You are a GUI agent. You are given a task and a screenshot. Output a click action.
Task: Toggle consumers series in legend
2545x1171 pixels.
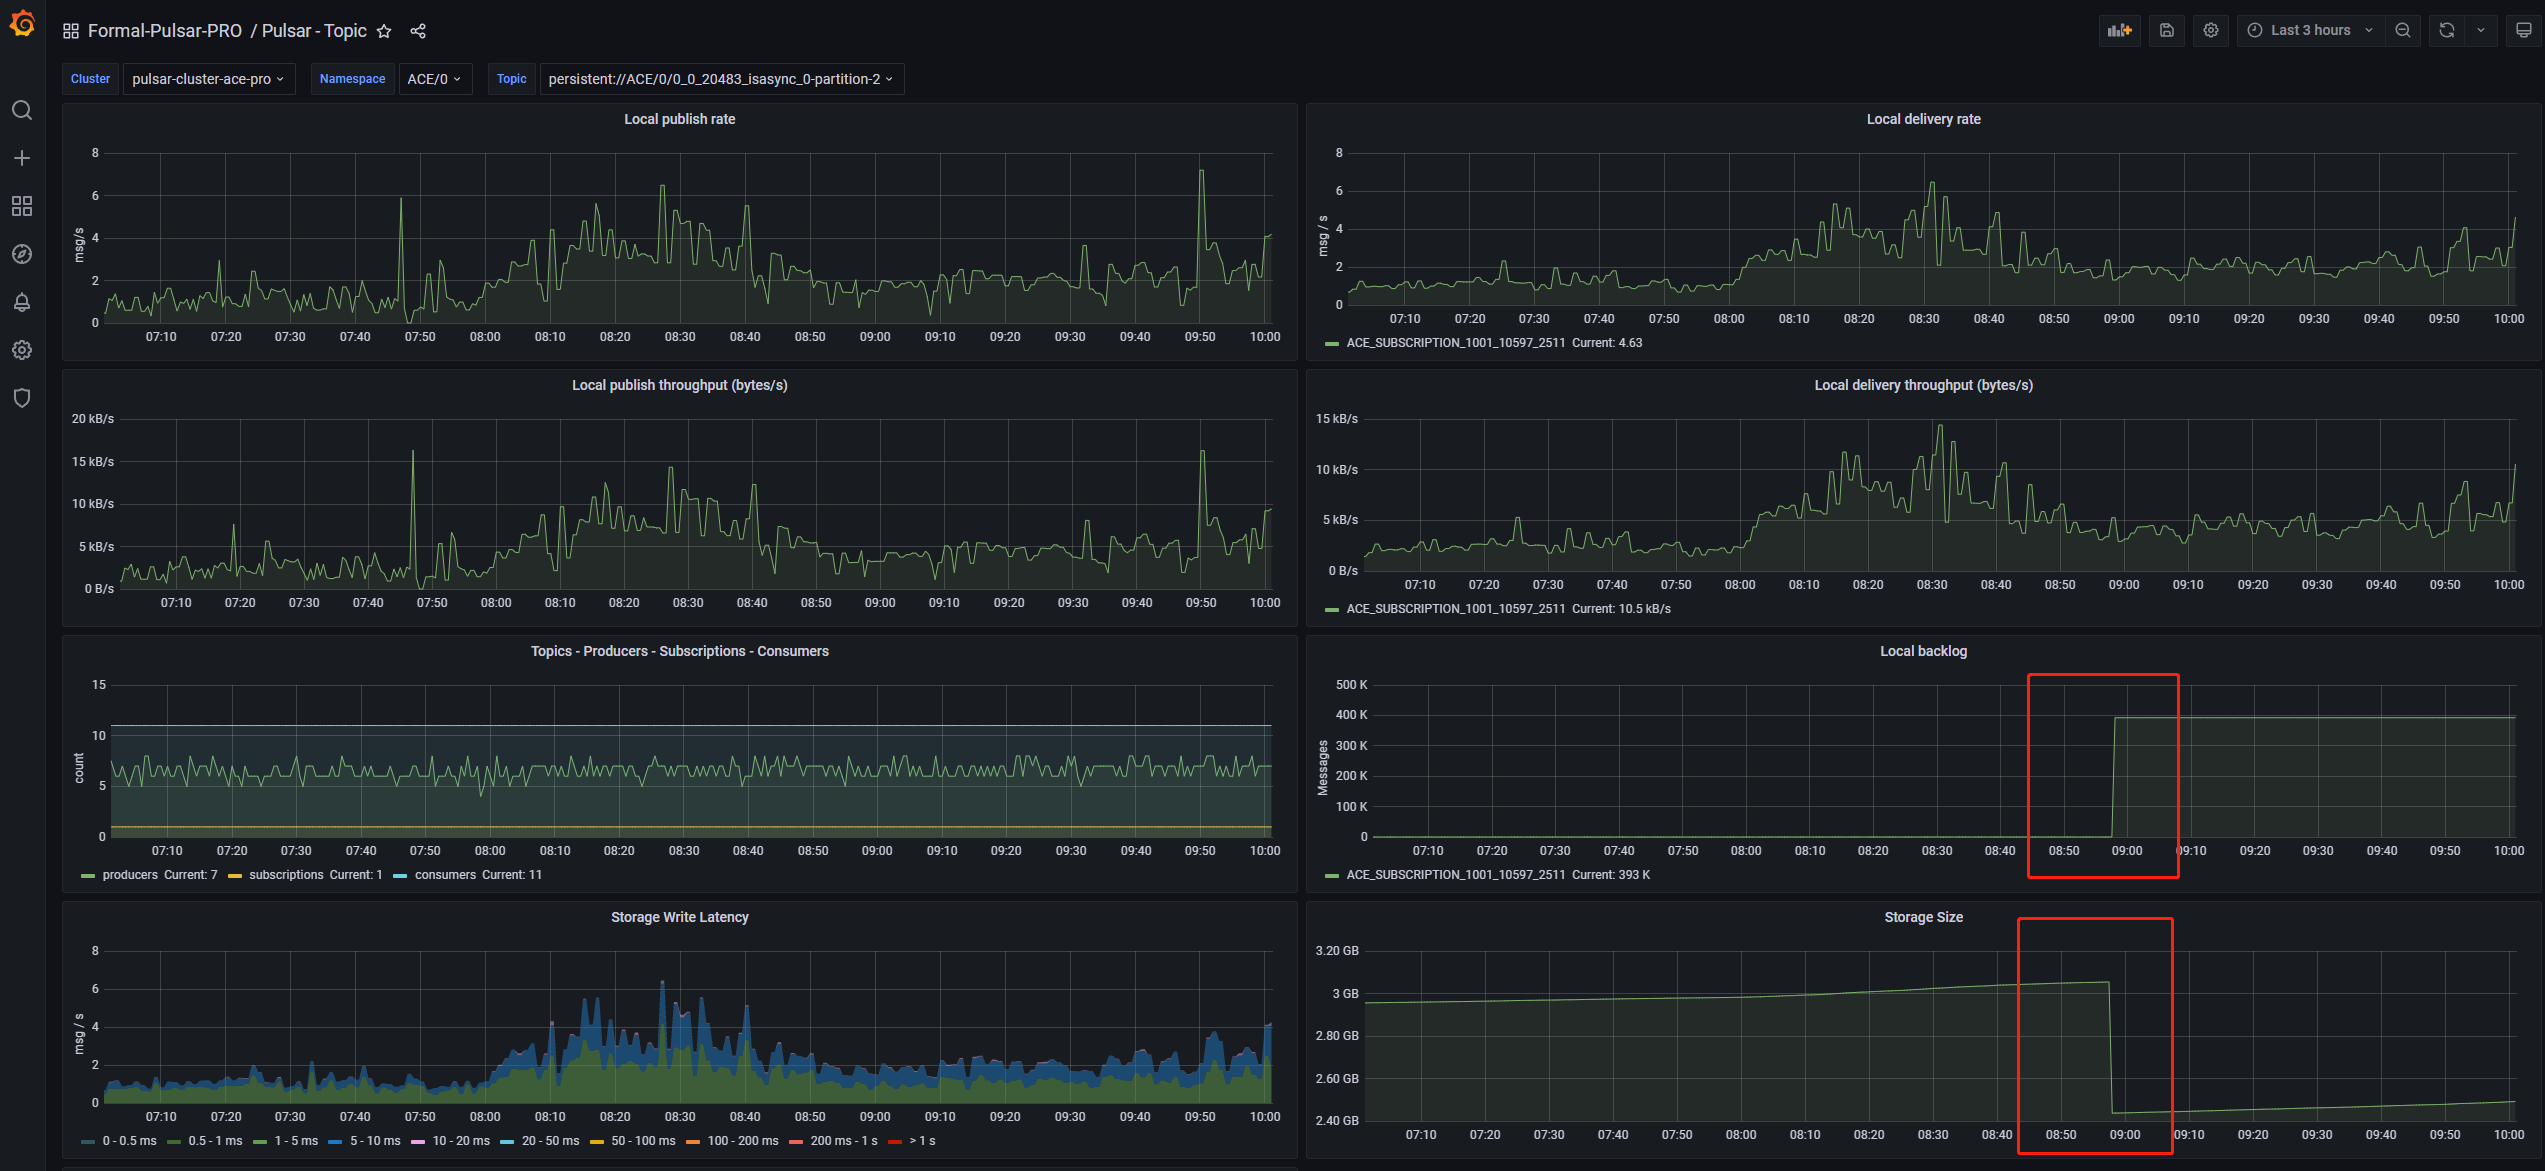[x=445, y=875]
